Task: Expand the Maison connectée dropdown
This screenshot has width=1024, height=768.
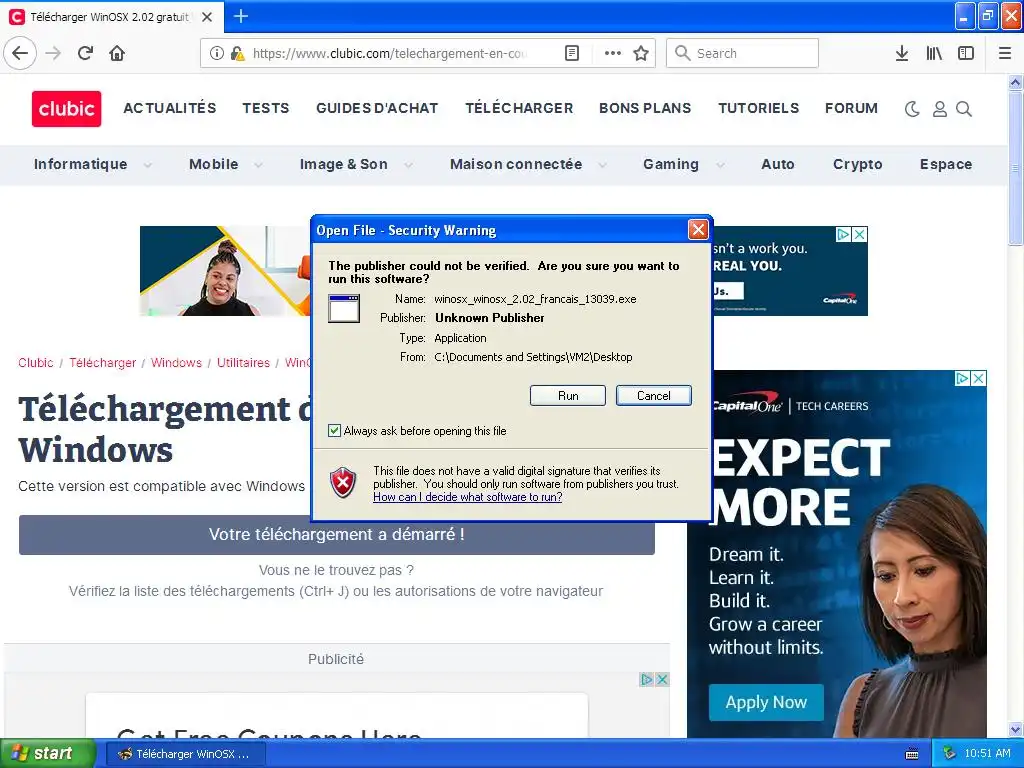Action: 603,165
